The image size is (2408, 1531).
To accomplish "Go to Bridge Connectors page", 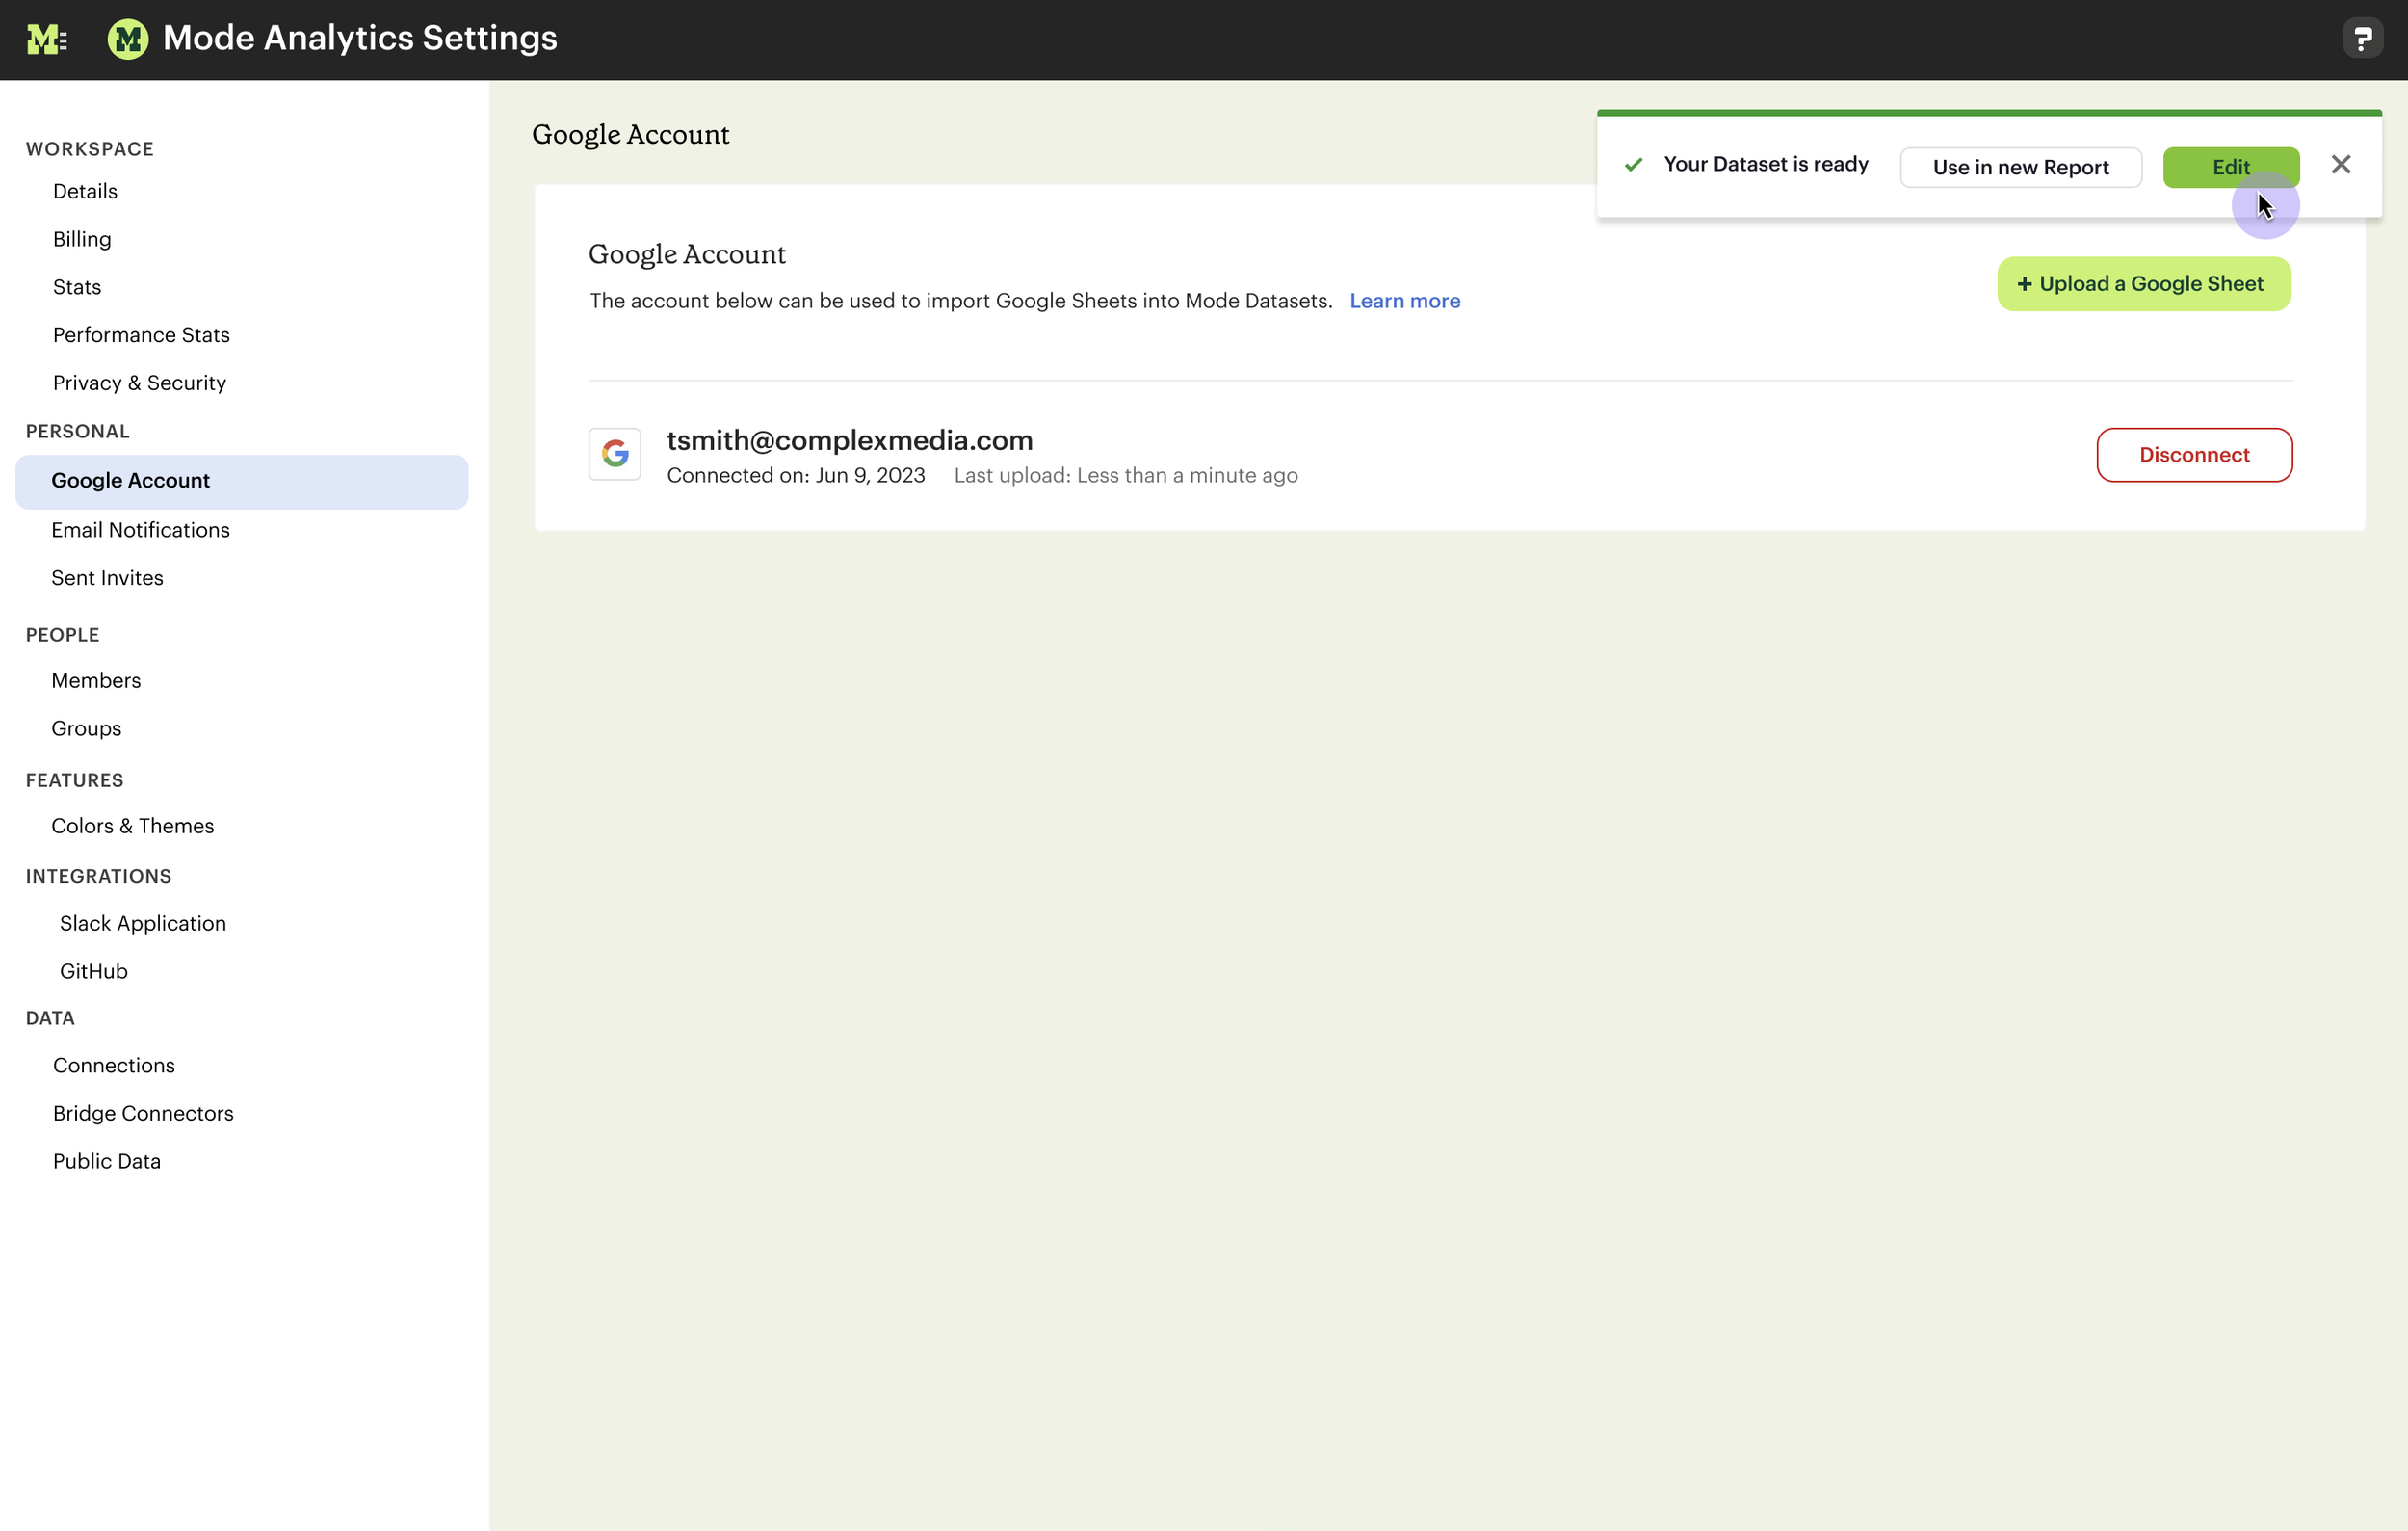I will pyautogui.click(x=143, y=1113).
